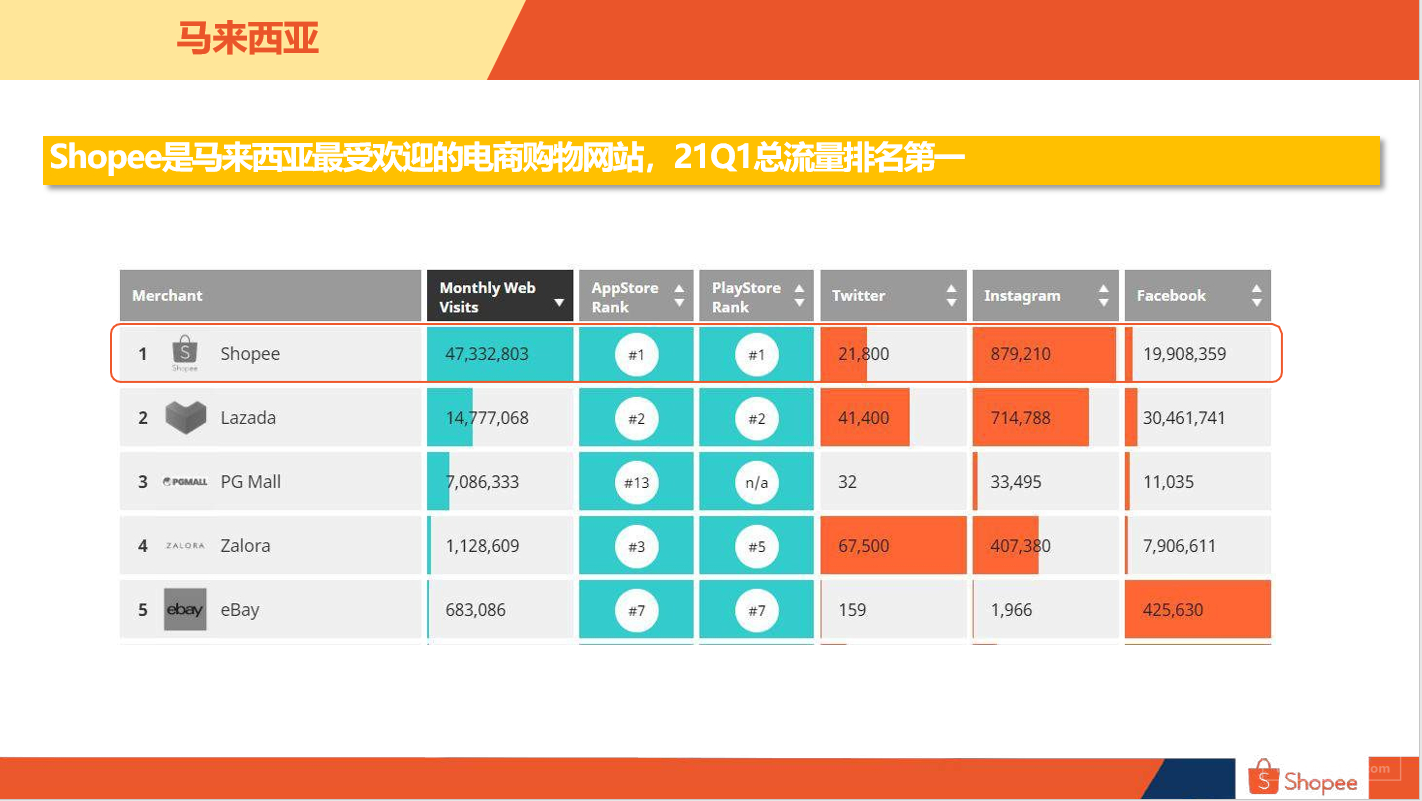This screenshot has width=1422, height=801.
Task: Select the Zalora merchant name
Action: point(245,546)
